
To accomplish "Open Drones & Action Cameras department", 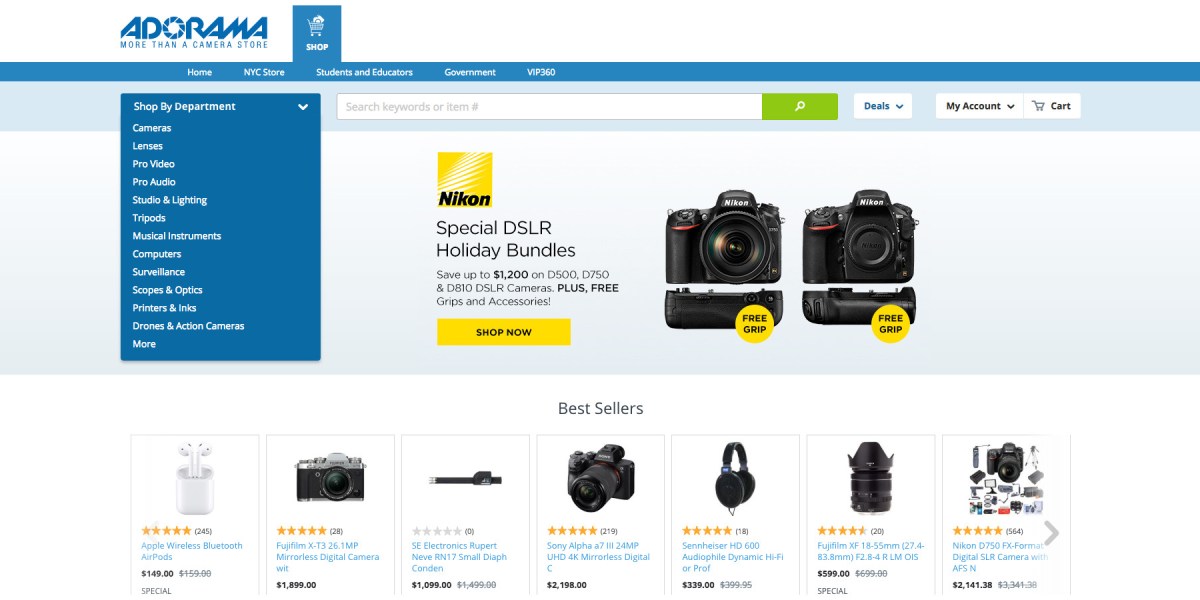I will 188,326.
